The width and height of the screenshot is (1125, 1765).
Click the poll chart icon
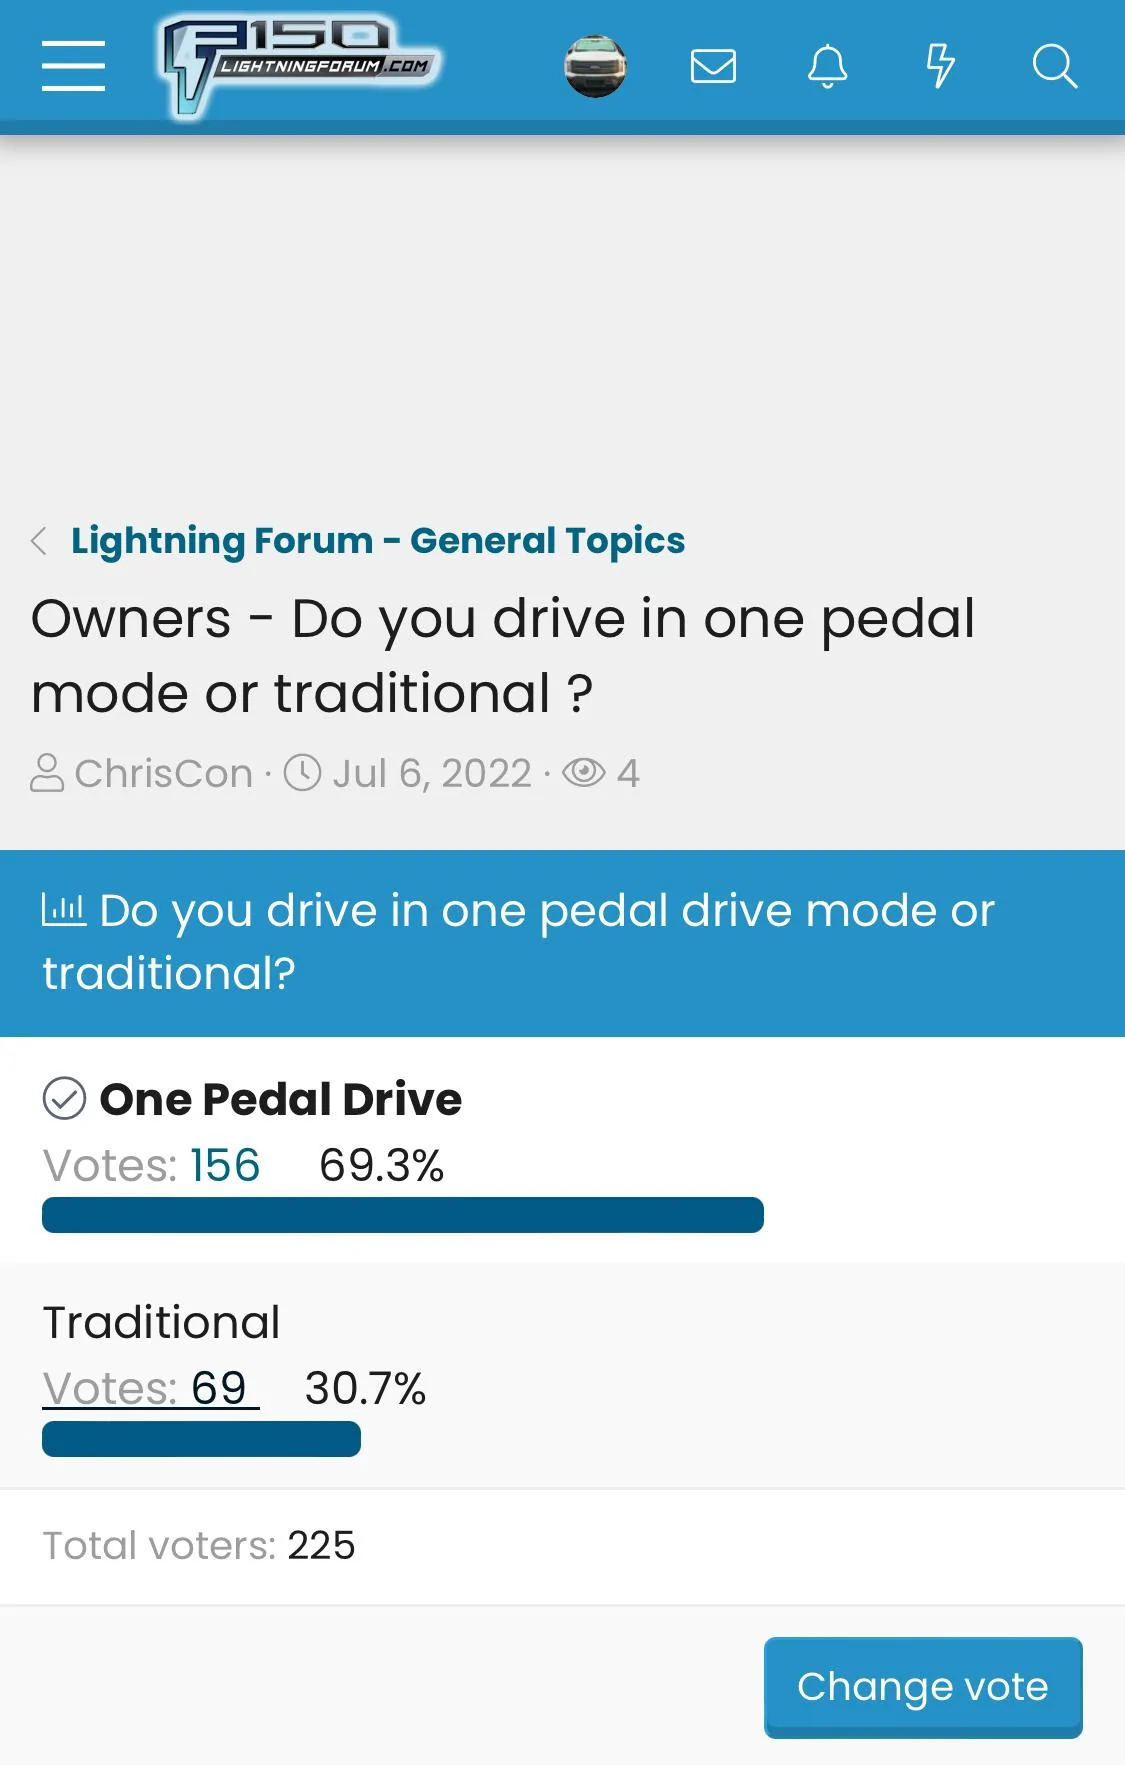(x=63, y=910)
